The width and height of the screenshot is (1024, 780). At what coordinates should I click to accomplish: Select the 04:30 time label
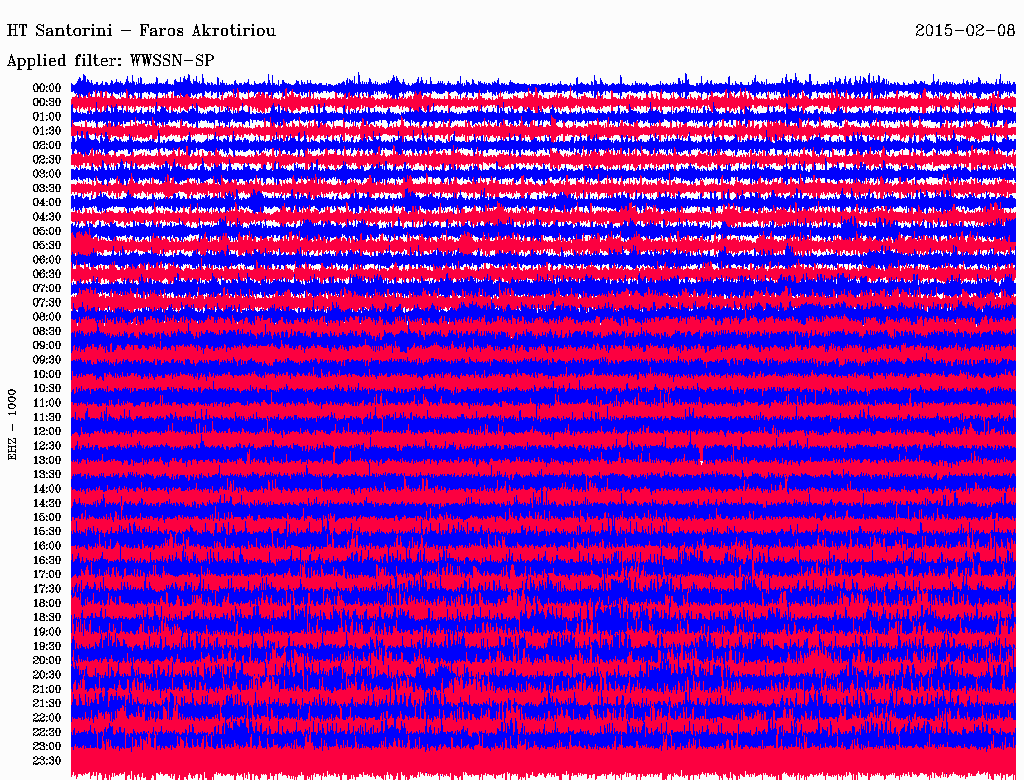coord(47,217)
